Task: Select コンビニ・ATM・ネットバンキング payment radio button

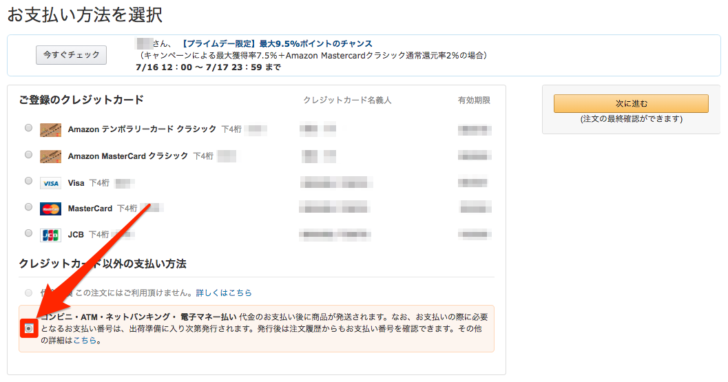Action: pyautogui.click(x=29, y=329)
